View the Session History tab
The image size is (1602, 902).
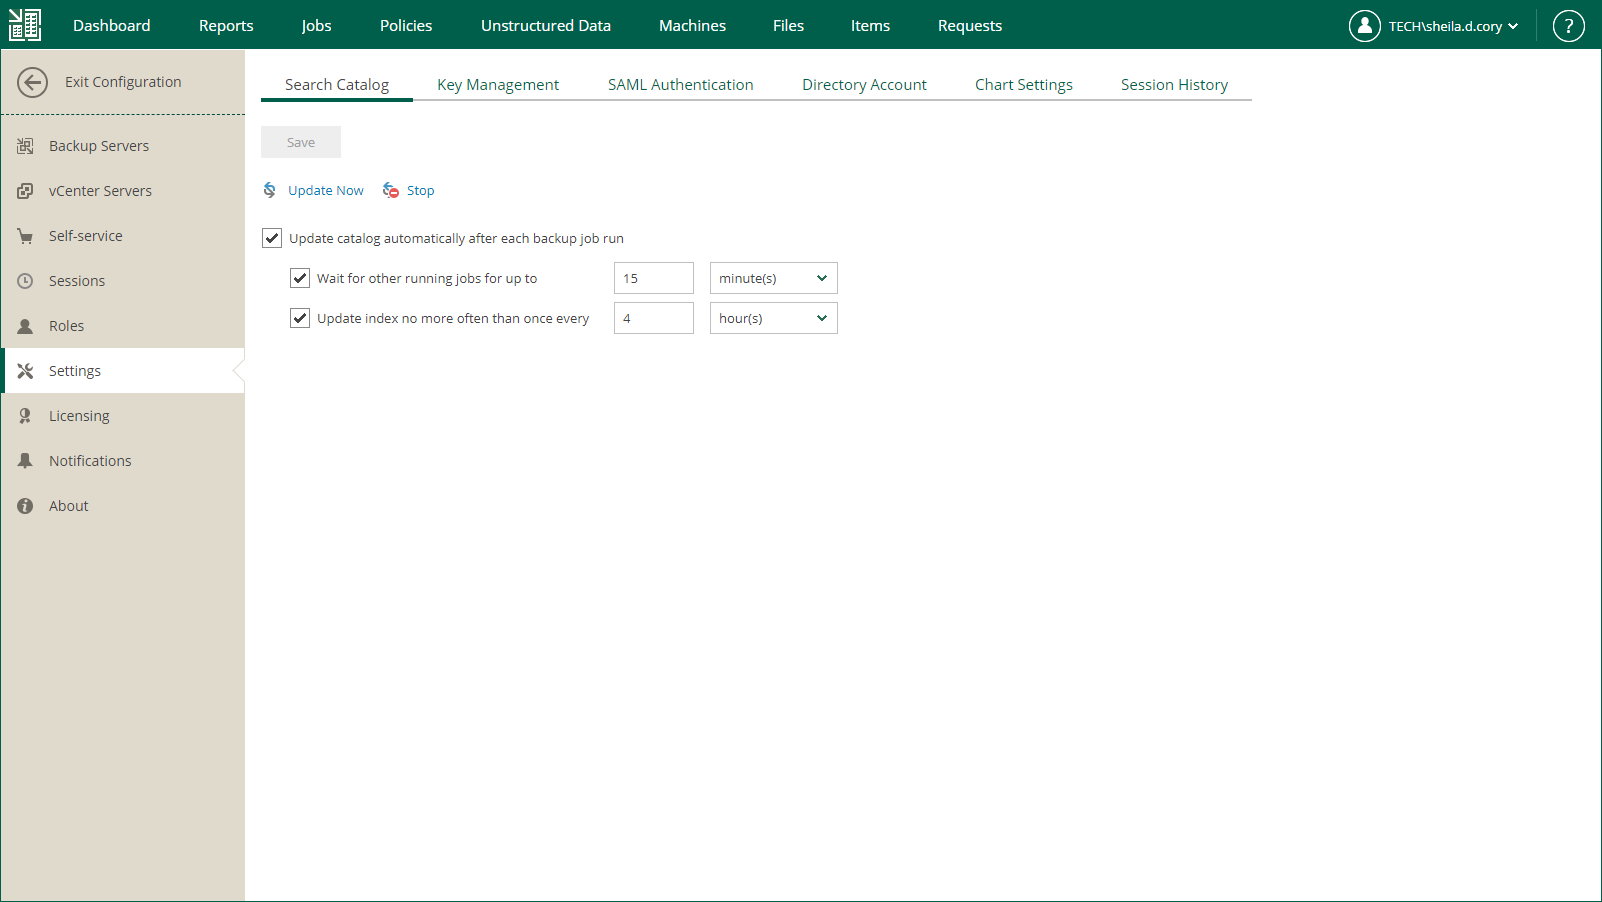pyautogui.click(x=1174, y=85)
